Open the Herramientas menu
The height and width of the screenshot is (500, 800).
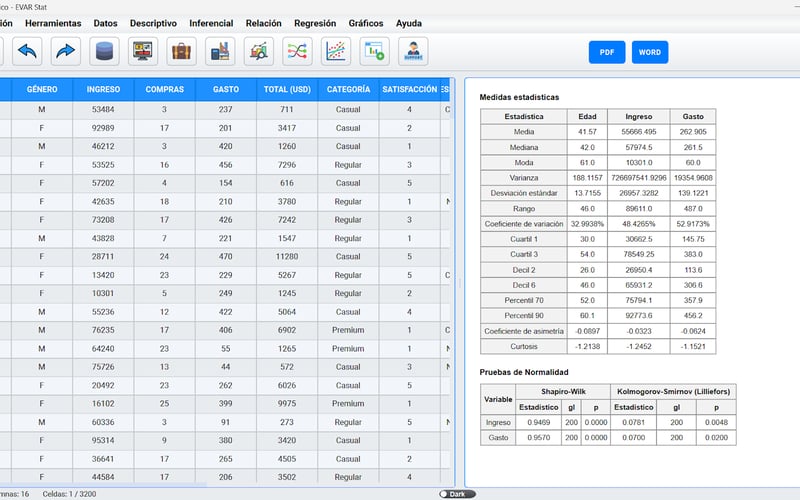(x=53, y=23)
